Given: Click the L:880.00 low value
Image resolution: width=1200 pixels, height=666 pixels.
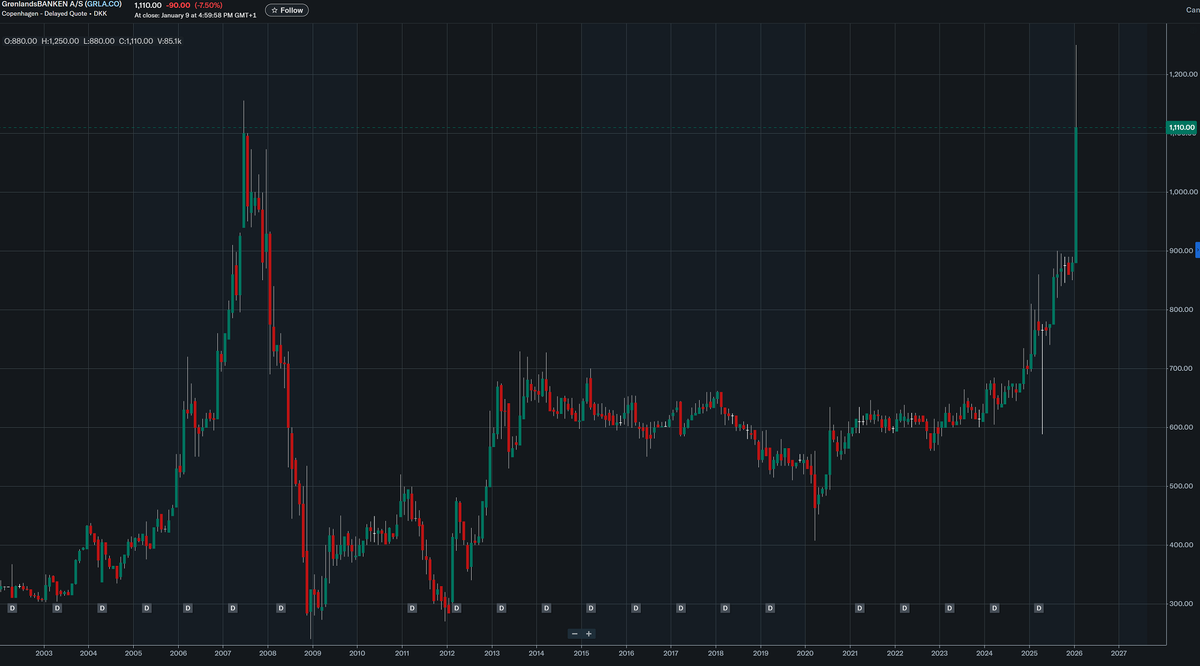Looking at the screenshot, I should [101, 41].
